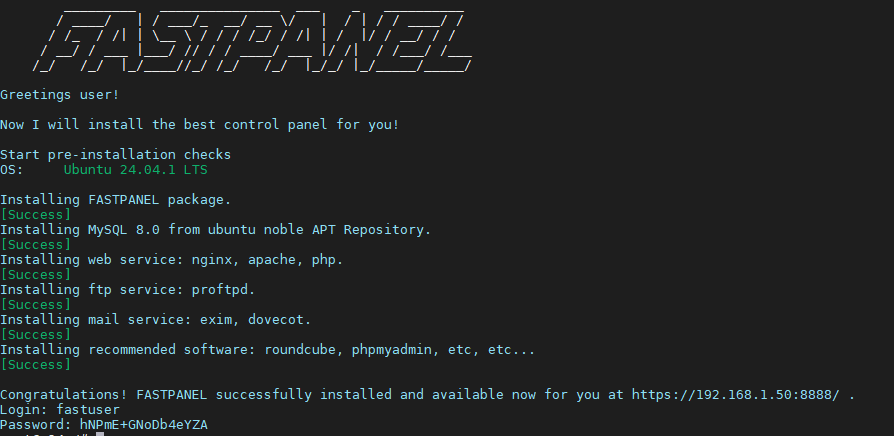The height and width of the screenshot is (436, 894).
Task: Click the [Success] under Installing FASTPANEL package
Action: click(x=35, y=215)
